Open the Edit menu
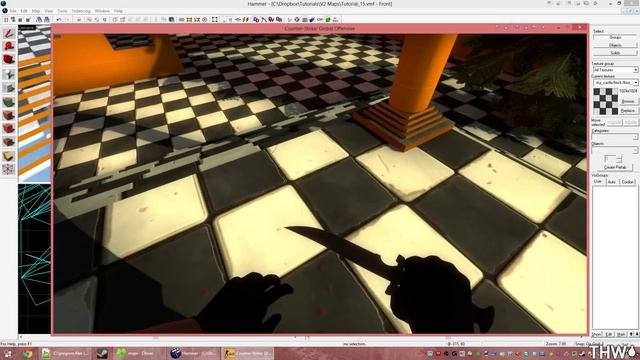Screen dimensions: 640x360 click(x=24, y=11)
